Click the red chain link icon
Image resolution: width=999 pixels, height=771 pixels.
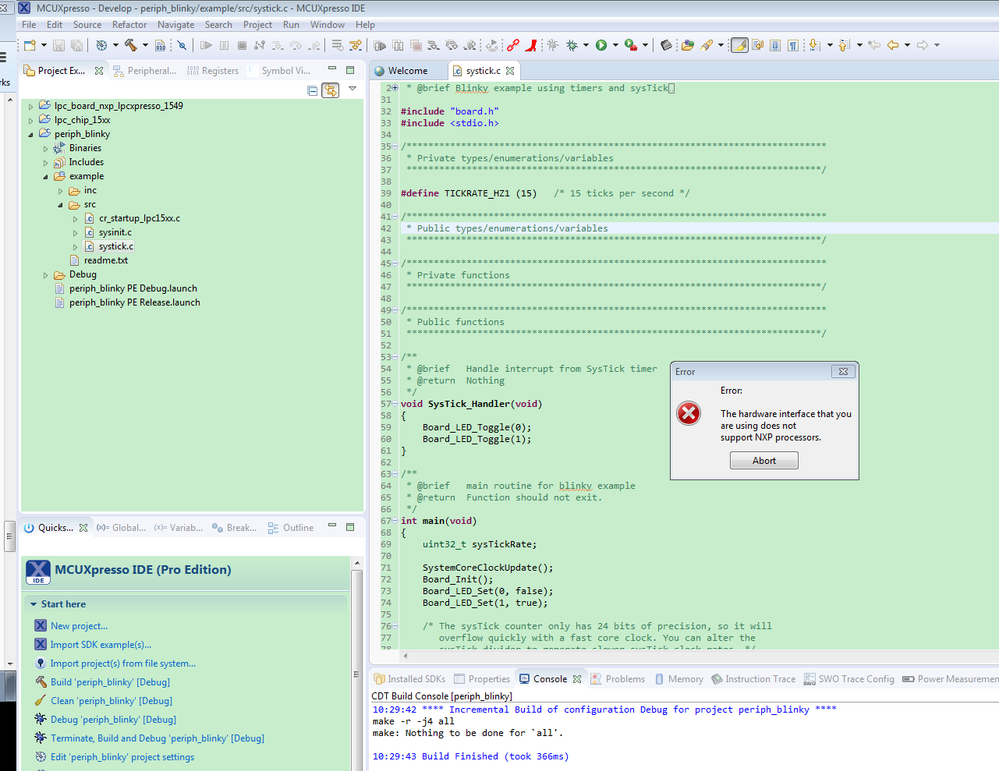(x=513, y=45)
